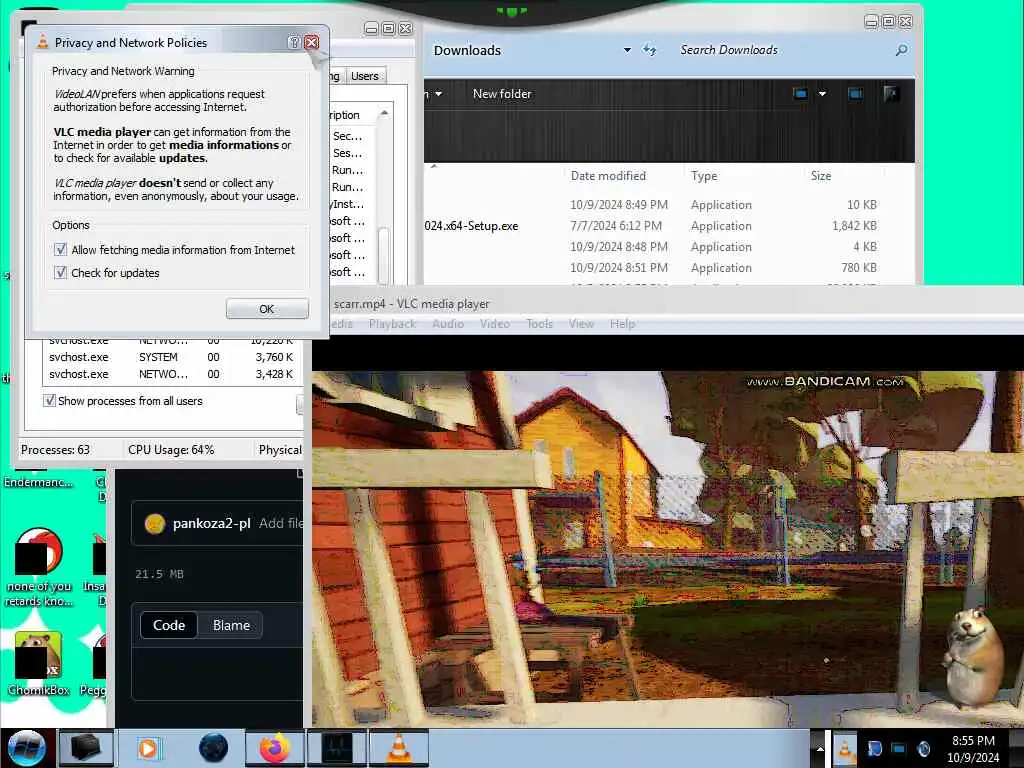
Task: Select the Blame tab in GitHub
Action: coord(231,625)
